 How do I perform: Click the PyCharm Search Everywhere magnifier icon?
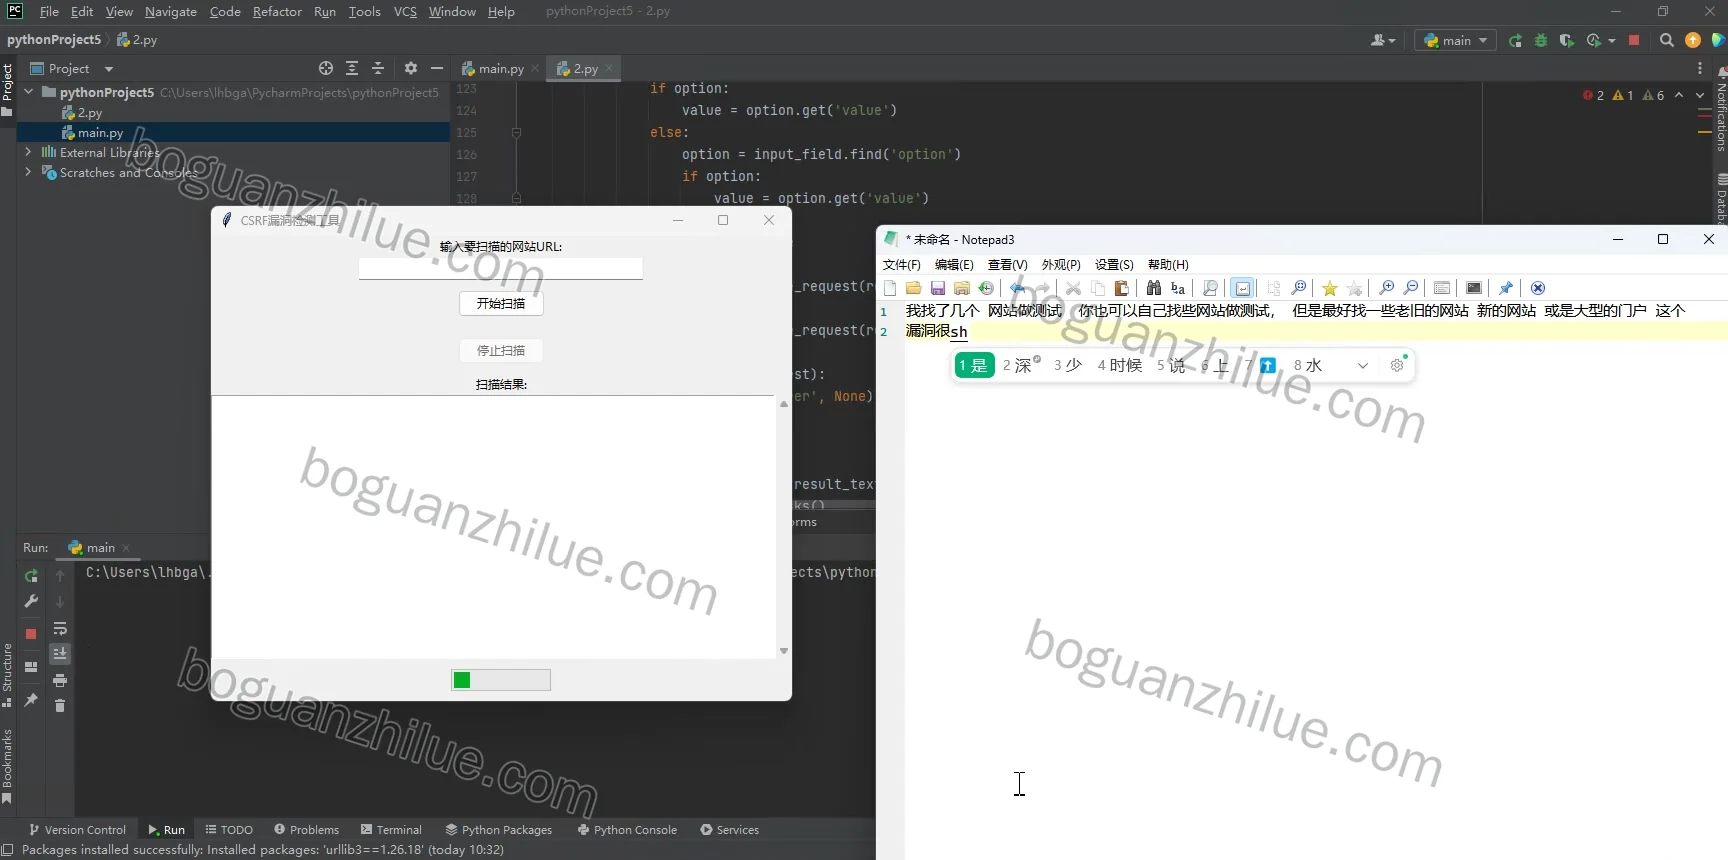(1666, 40)
